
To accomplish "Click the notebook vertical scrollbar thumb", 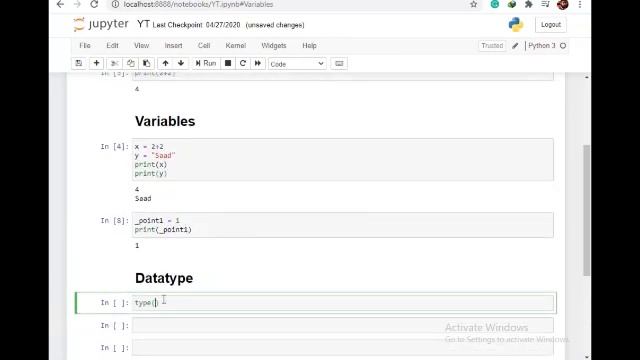I will pos(587,210).
